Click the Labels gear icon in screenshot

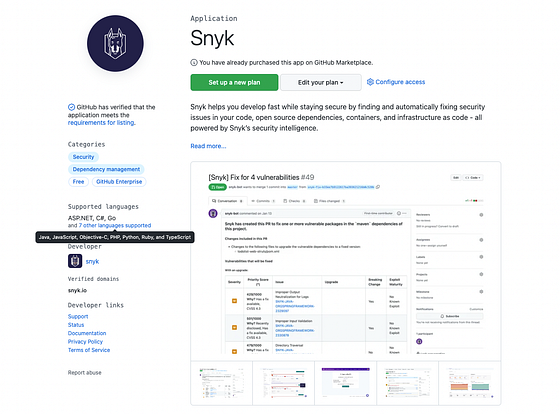click(x=481, y=257)
